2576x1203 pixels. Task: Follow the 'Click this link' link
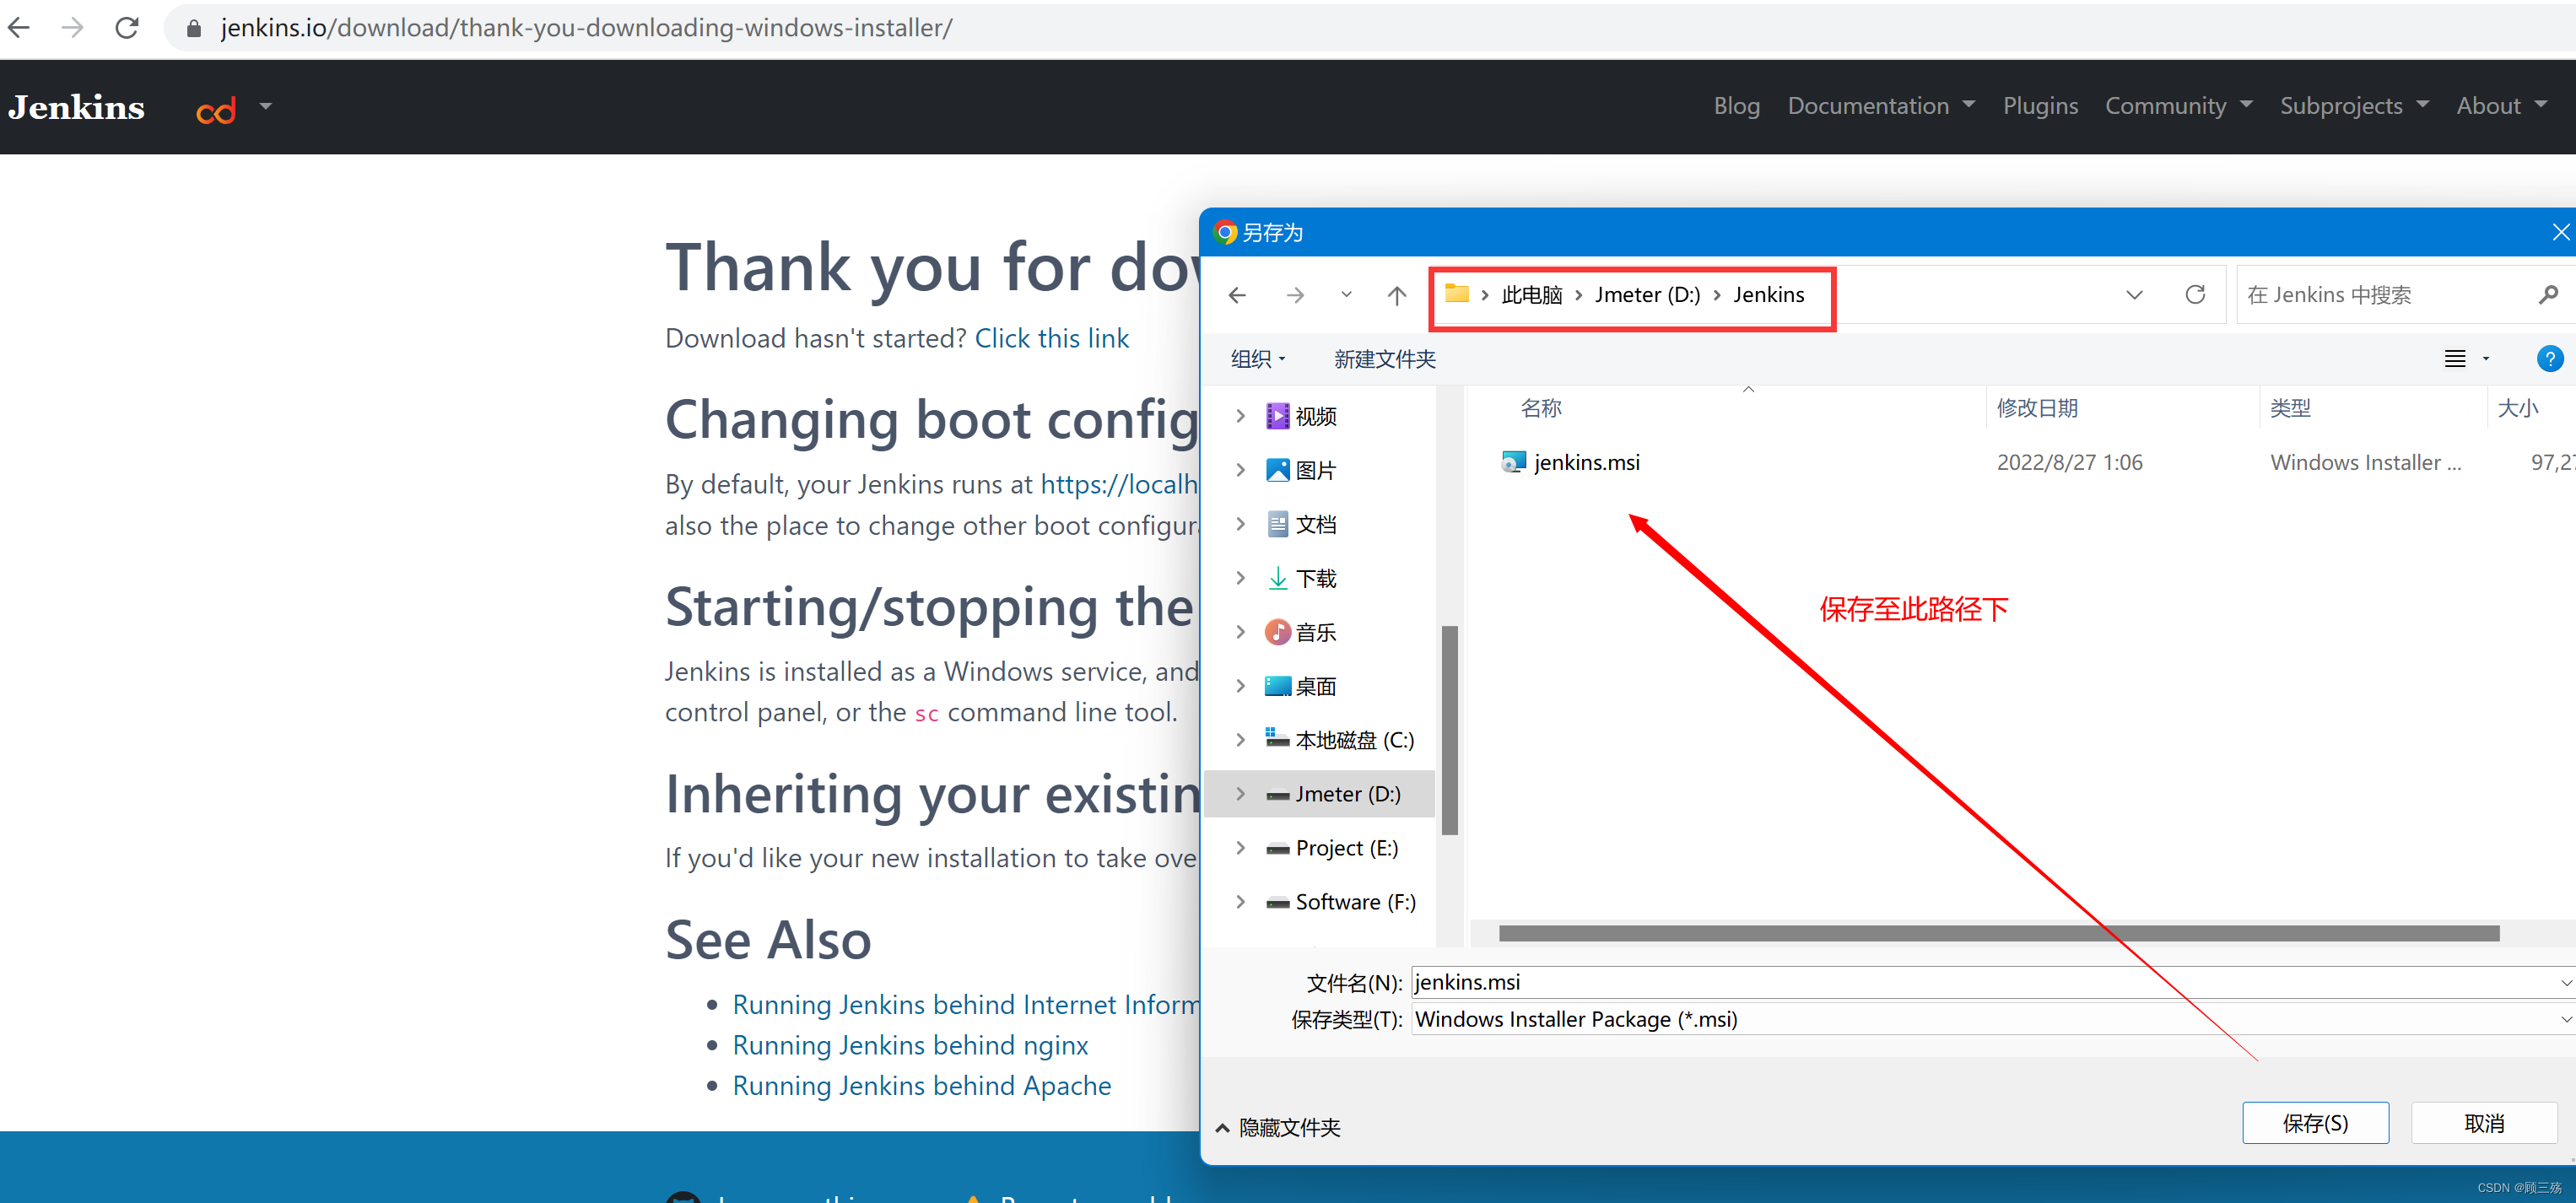pyautogui.click(x=1051, y=338)
